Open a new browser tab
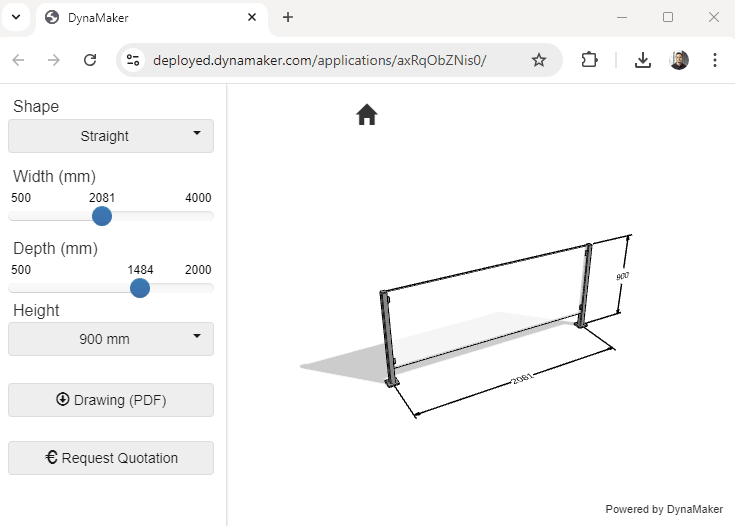This screenshot has height=526, width=735. pos(288,17)
